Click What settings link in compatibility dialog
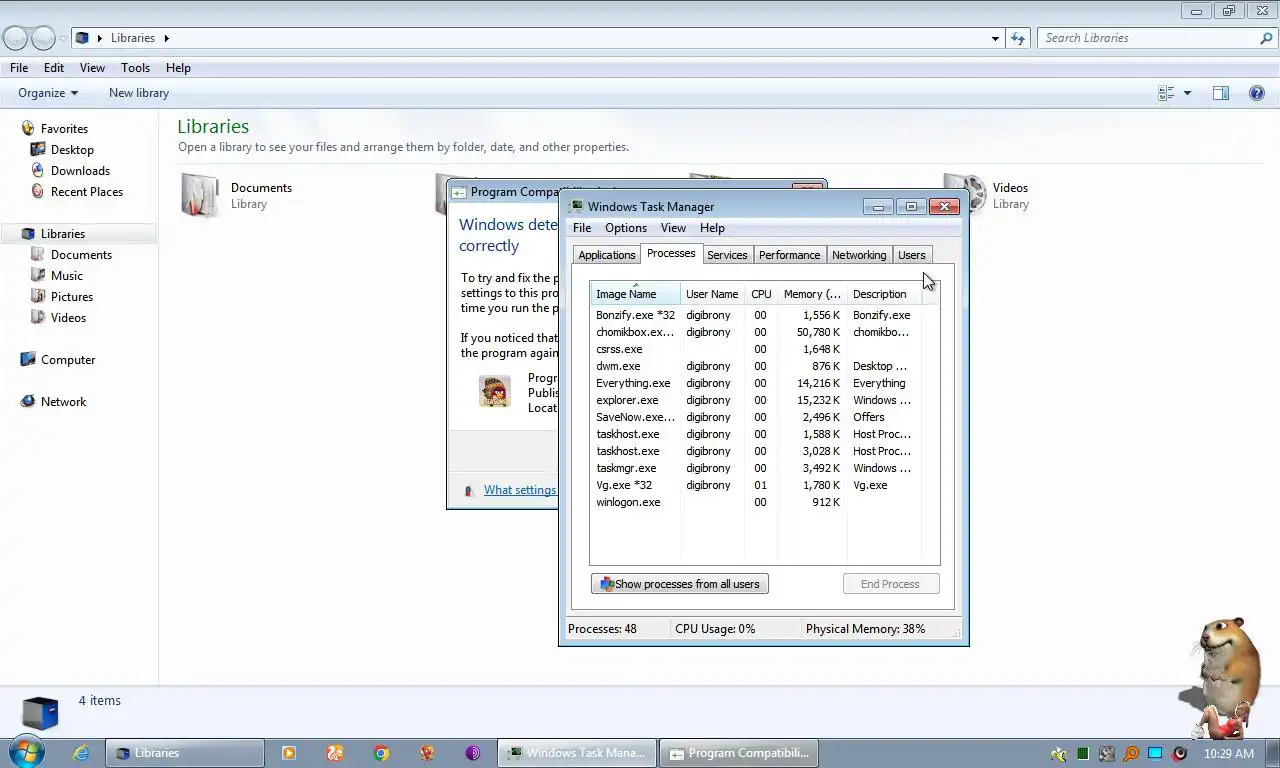This screenshot has width=1280, height=768. pyautogui.click(x=520, y=490)
